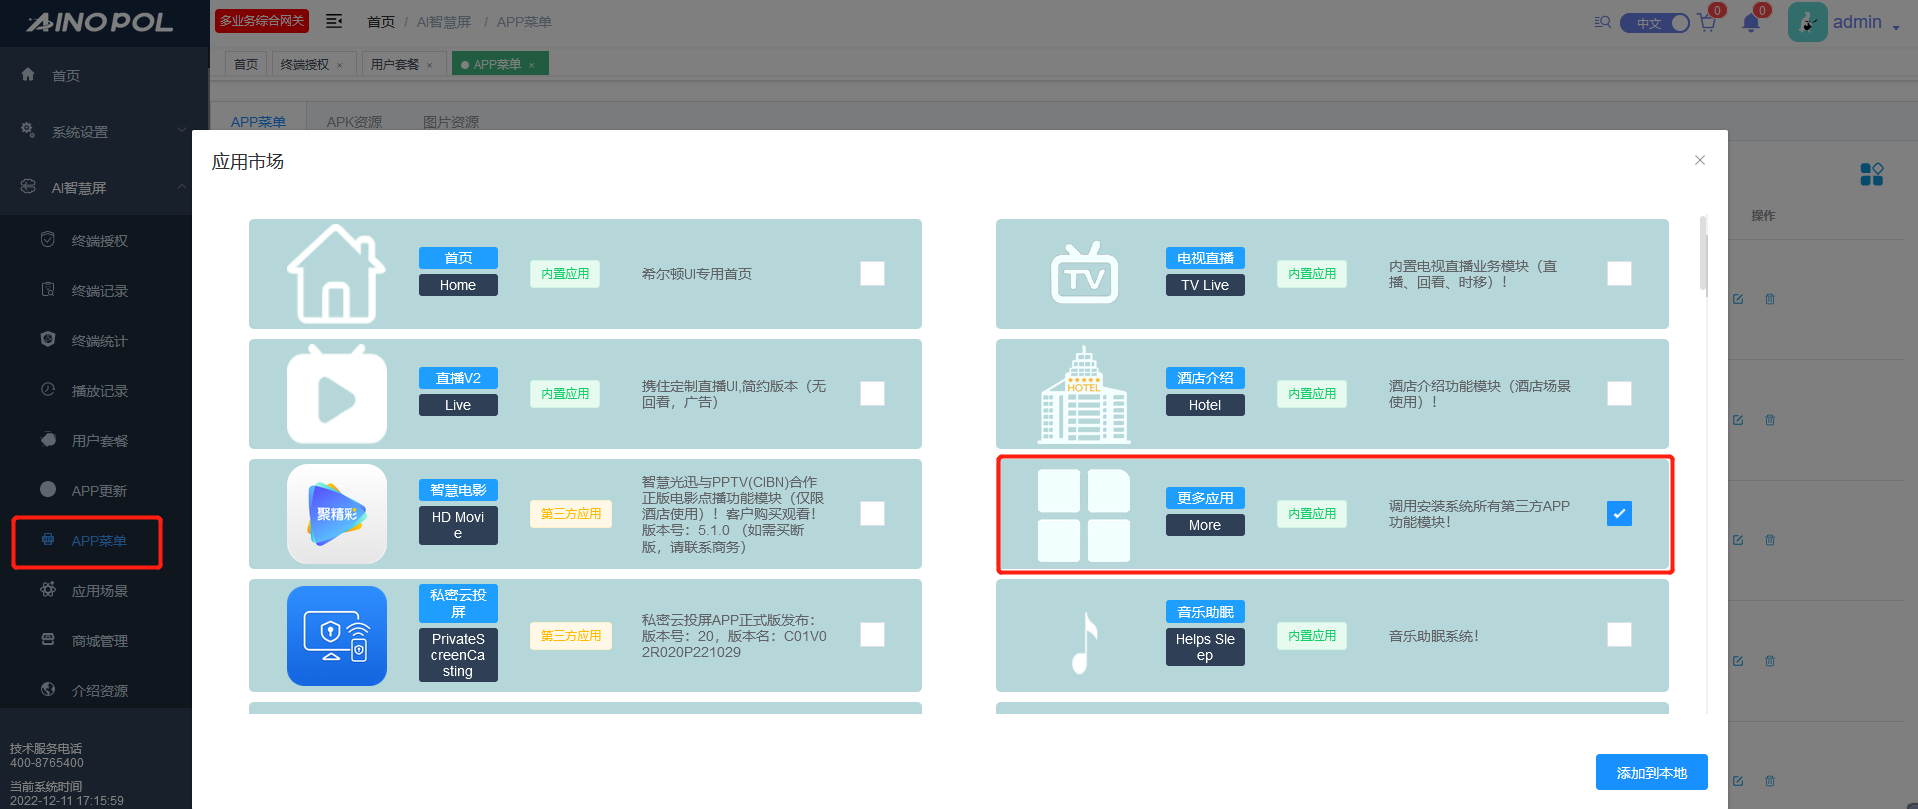The height and width of the screenshot is (809, 1918).
Task: Expand the 系统设置 sidebar menu
Action: tap(100, 132)
